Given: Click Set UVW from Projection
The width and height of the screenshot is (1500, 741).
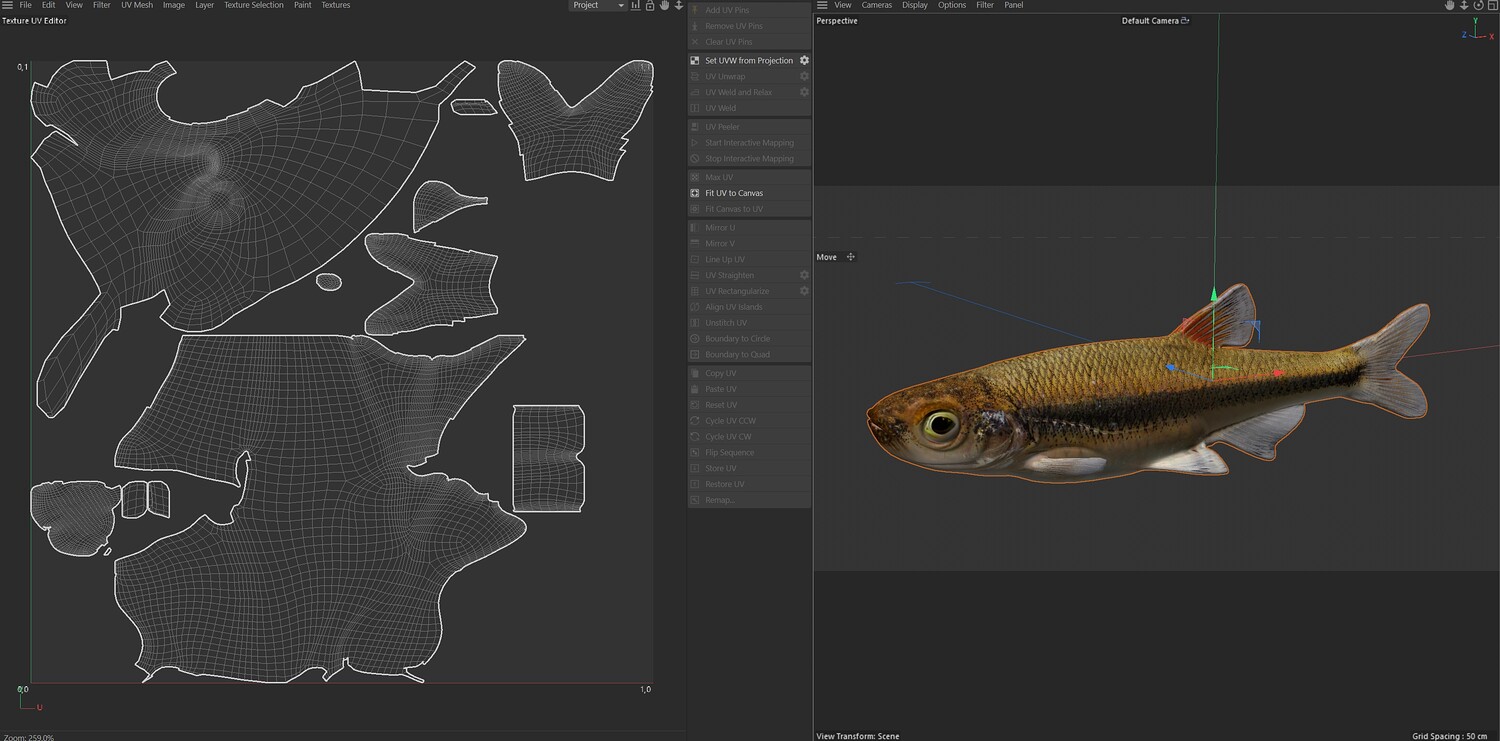Looking at the screenshot, I should click(x=748, y=61).
